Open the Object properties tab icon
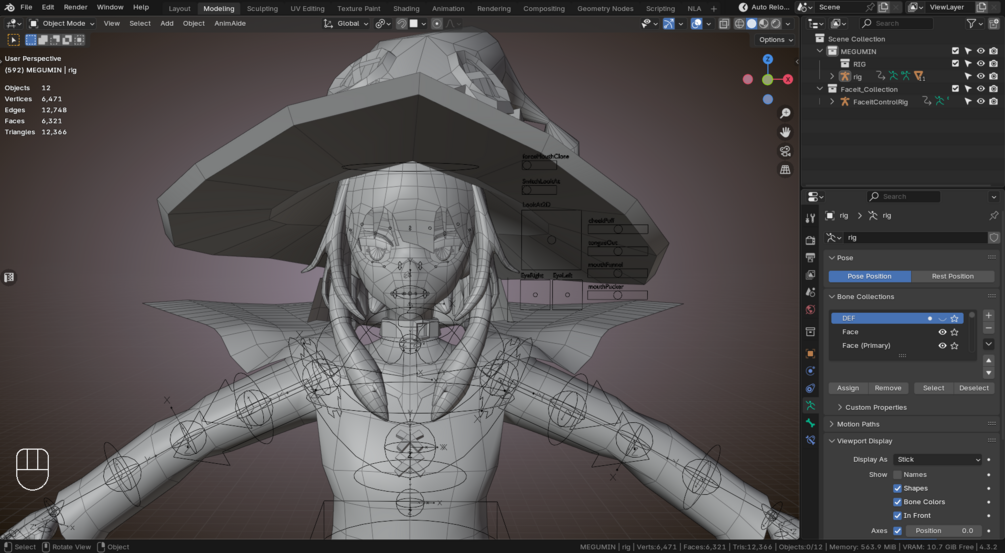 pos(810,354)
